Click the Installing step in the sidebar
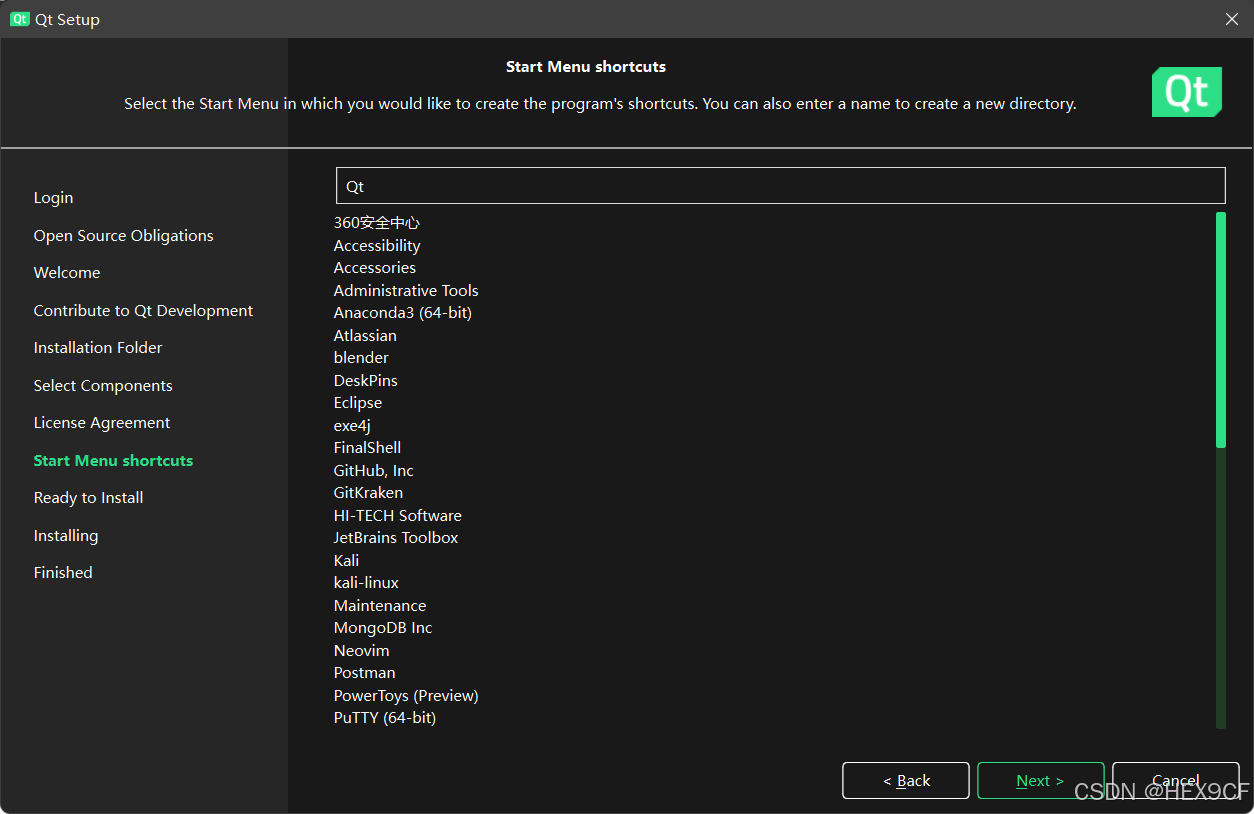 66,536
